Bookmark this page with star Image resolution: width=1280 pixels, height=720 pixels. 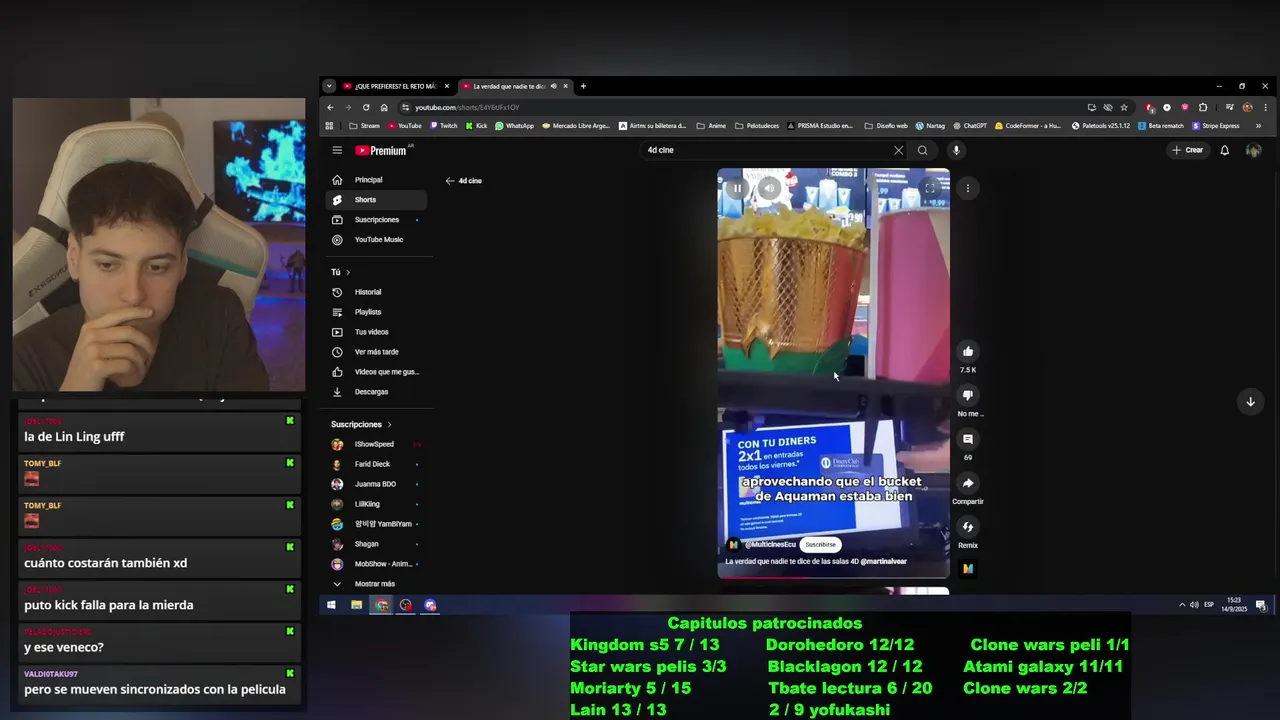click(x=1124, y=107)
